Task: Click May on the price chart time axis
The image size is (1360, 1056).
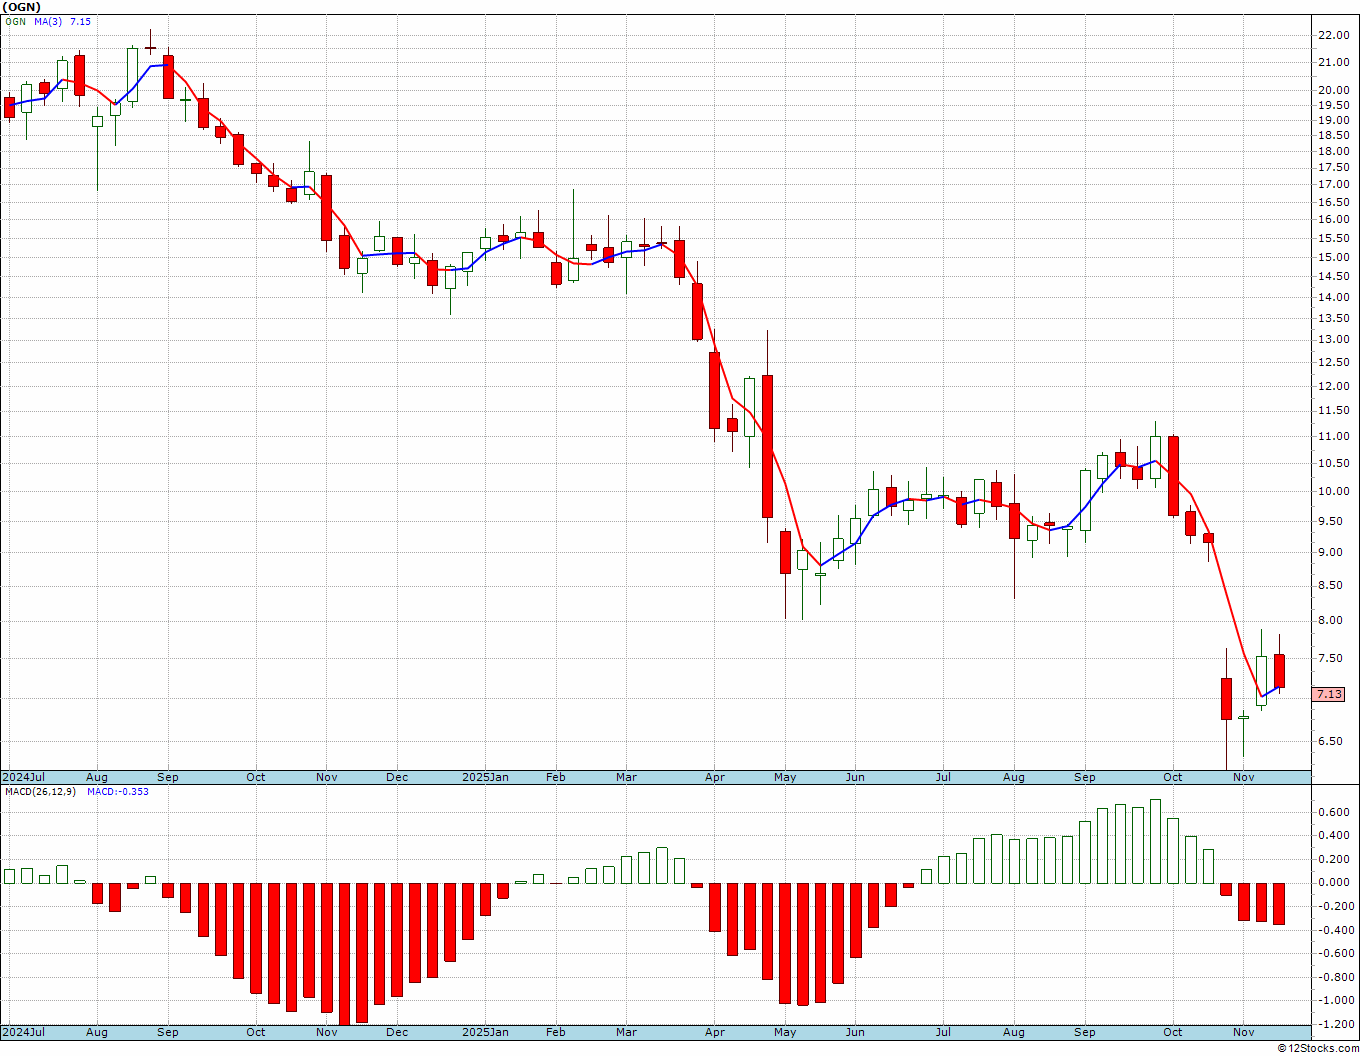Action: (x=785, y=777)
